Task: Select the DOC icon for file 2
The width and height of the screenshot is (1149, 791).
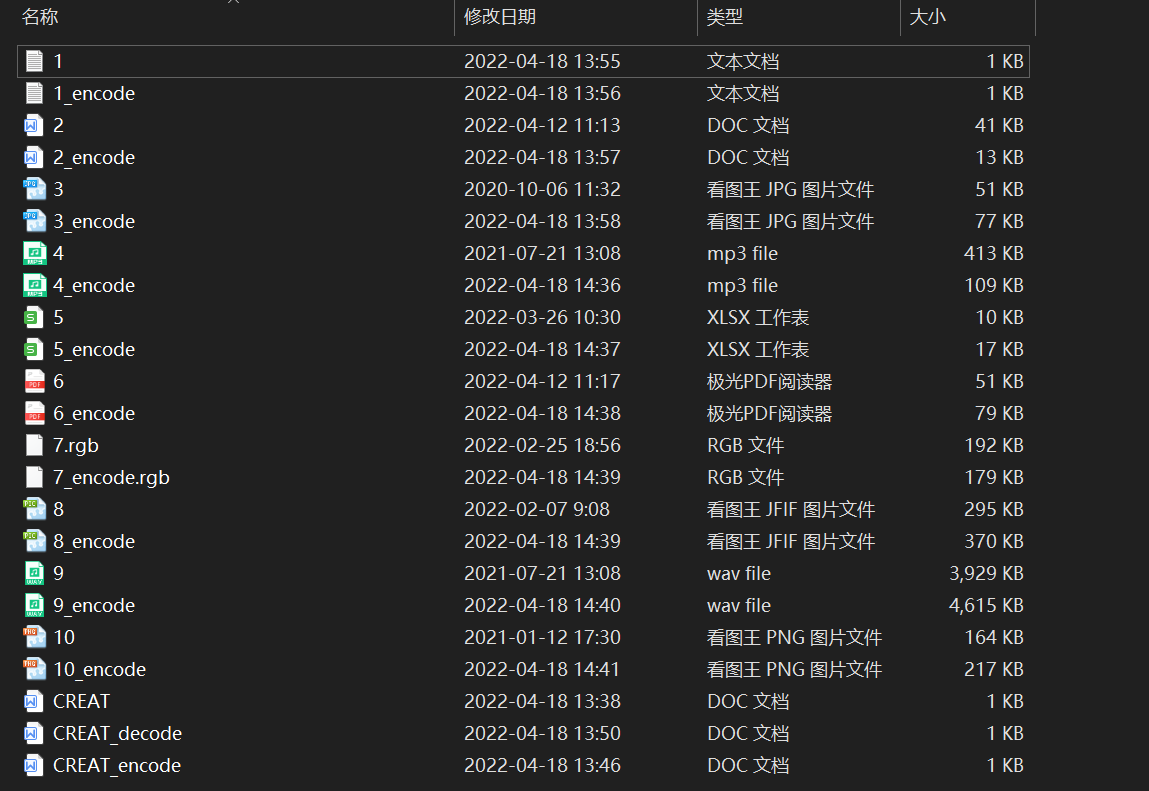Action: tap(34, 125)
